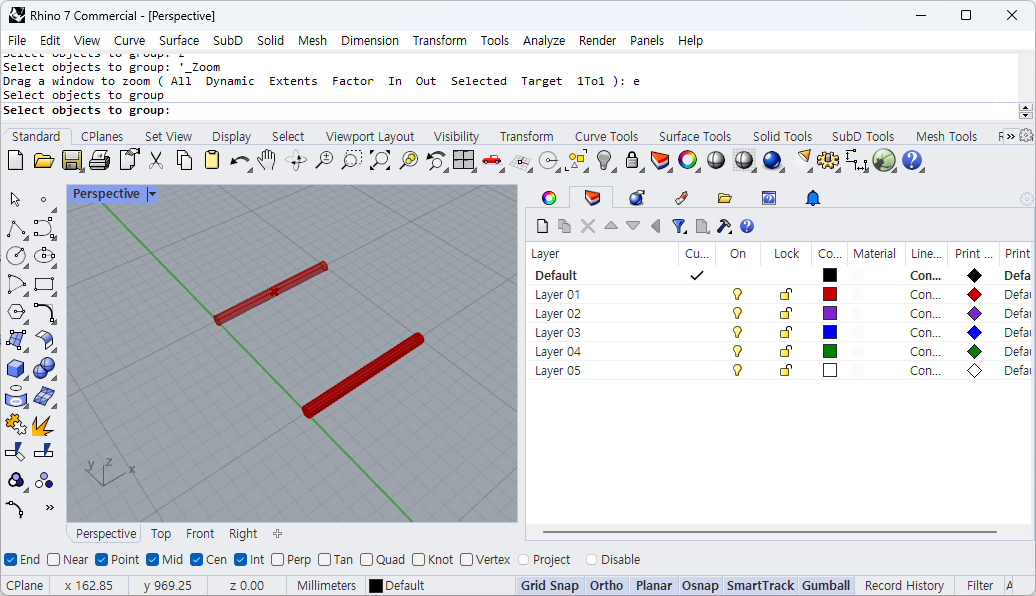Viewport: 1036px width, 596px height.
Task: Click the Delete layer X icon
Action: tap(587, 226)
